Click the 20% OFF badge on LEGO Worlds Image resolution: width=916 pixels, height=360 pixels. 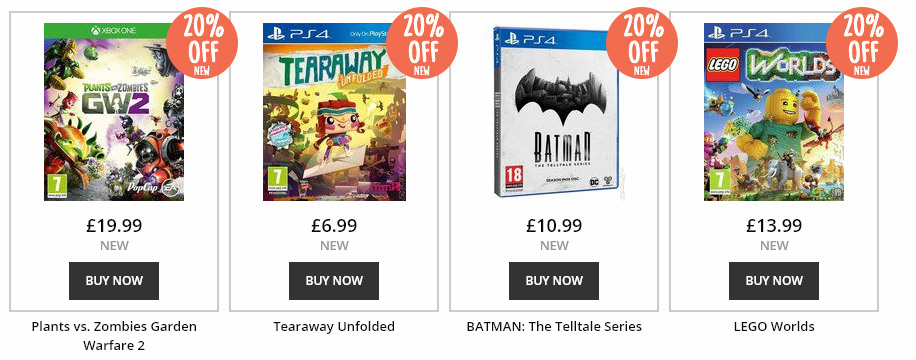[x=862, y=43]
